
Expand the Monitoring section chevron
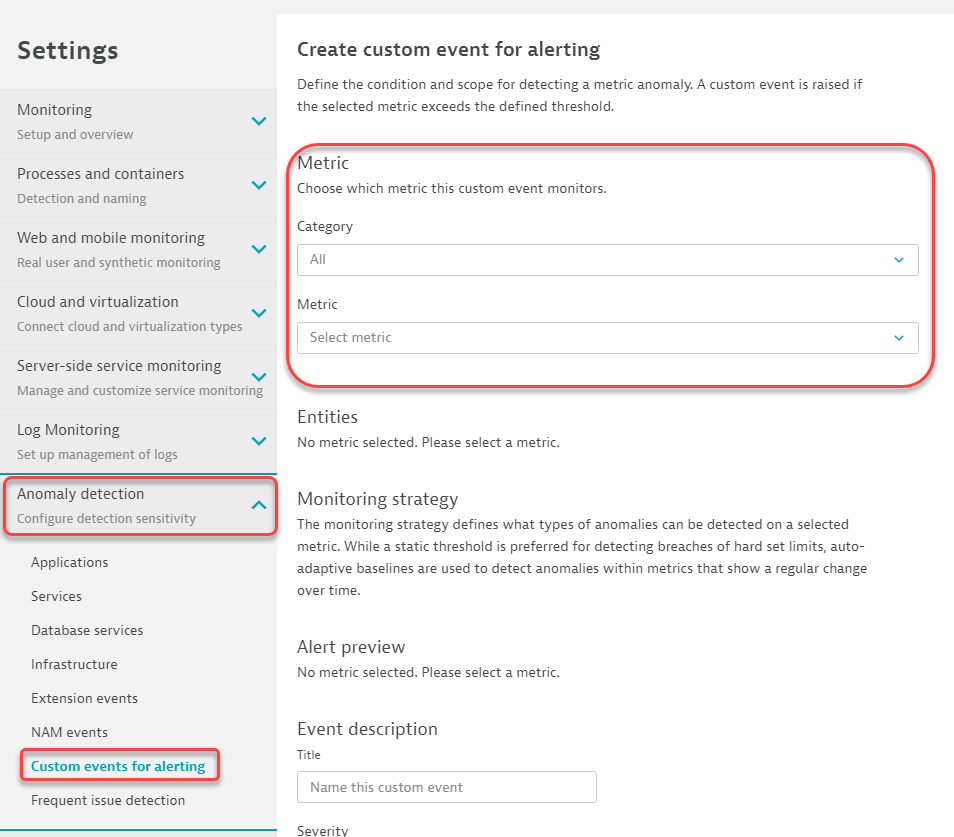pyautogui.click(x=258, y=121)
